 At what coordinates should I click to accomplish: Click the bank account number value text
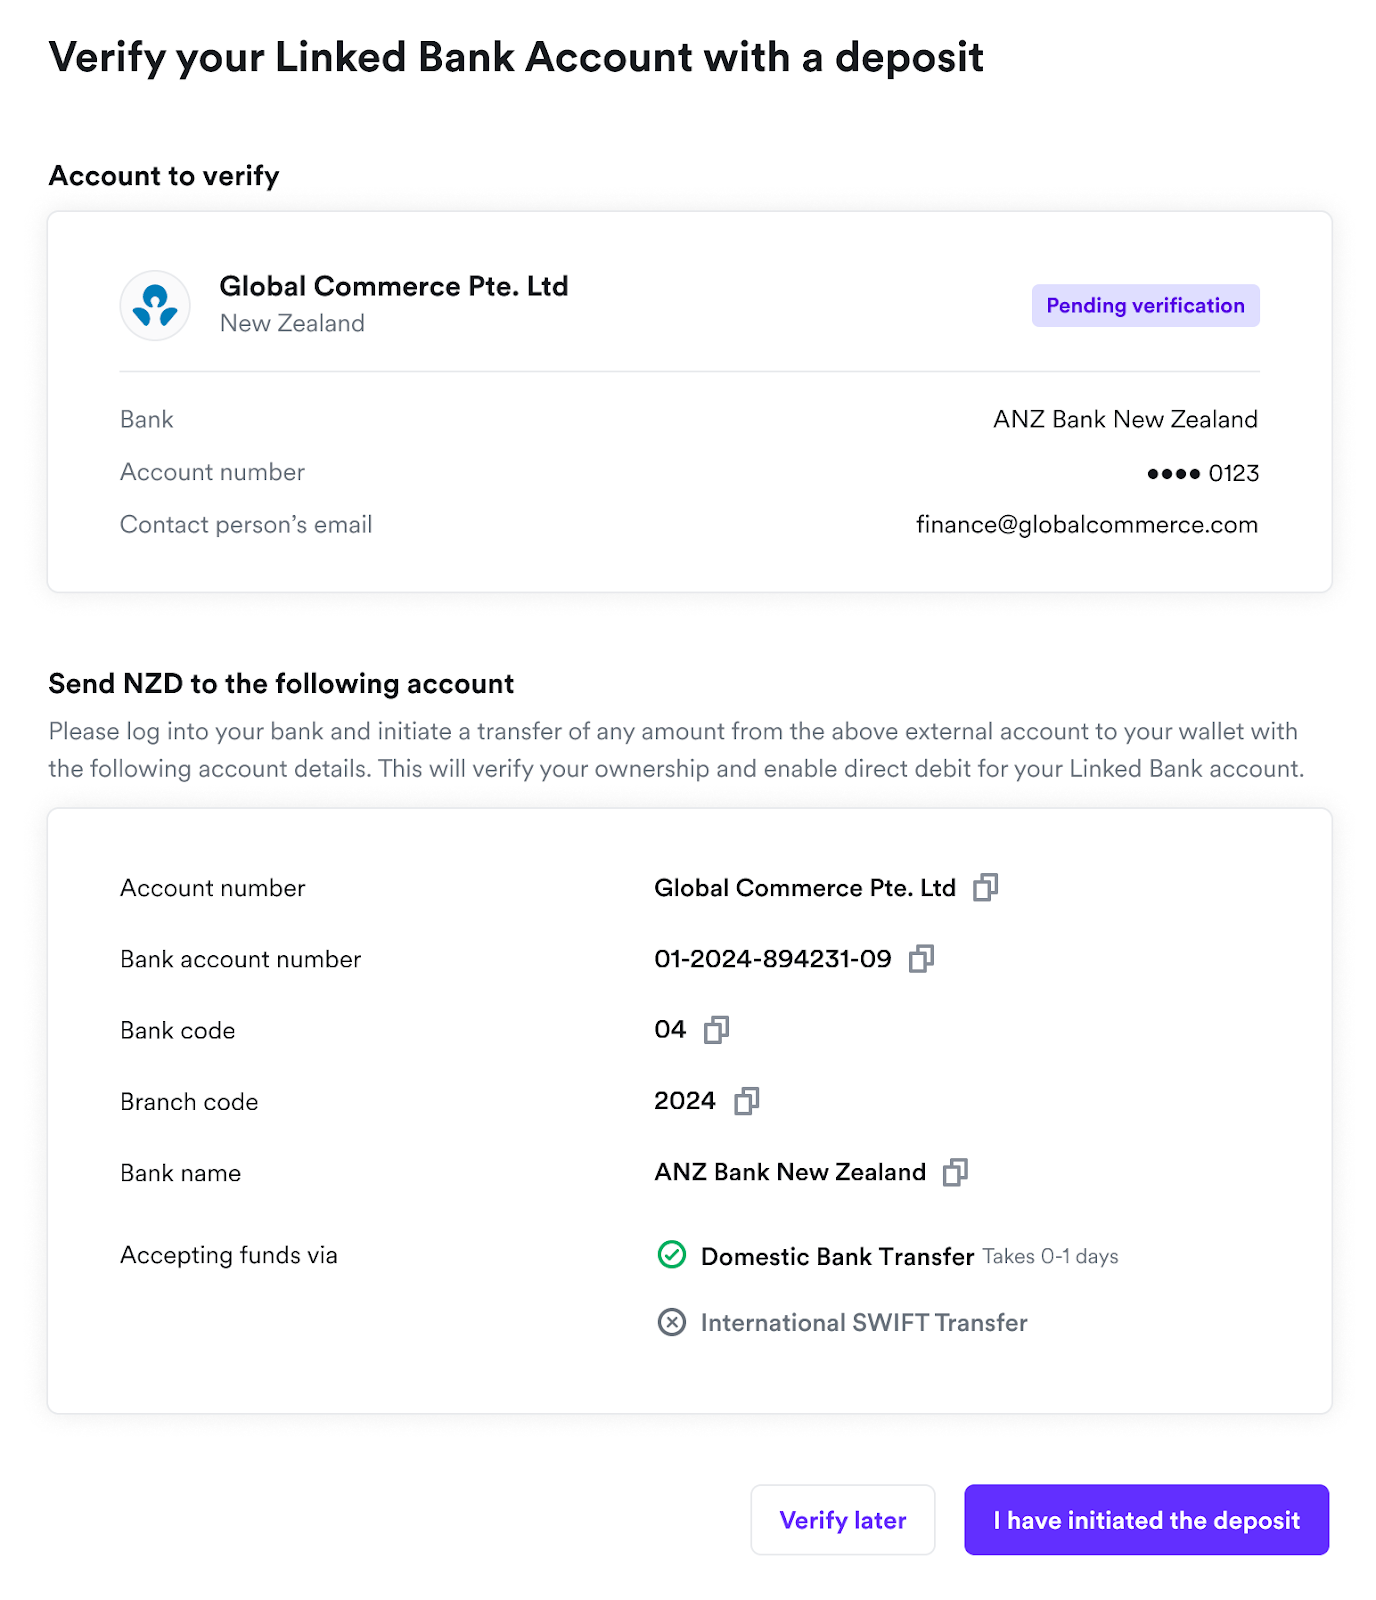click(x=772, y=959)
